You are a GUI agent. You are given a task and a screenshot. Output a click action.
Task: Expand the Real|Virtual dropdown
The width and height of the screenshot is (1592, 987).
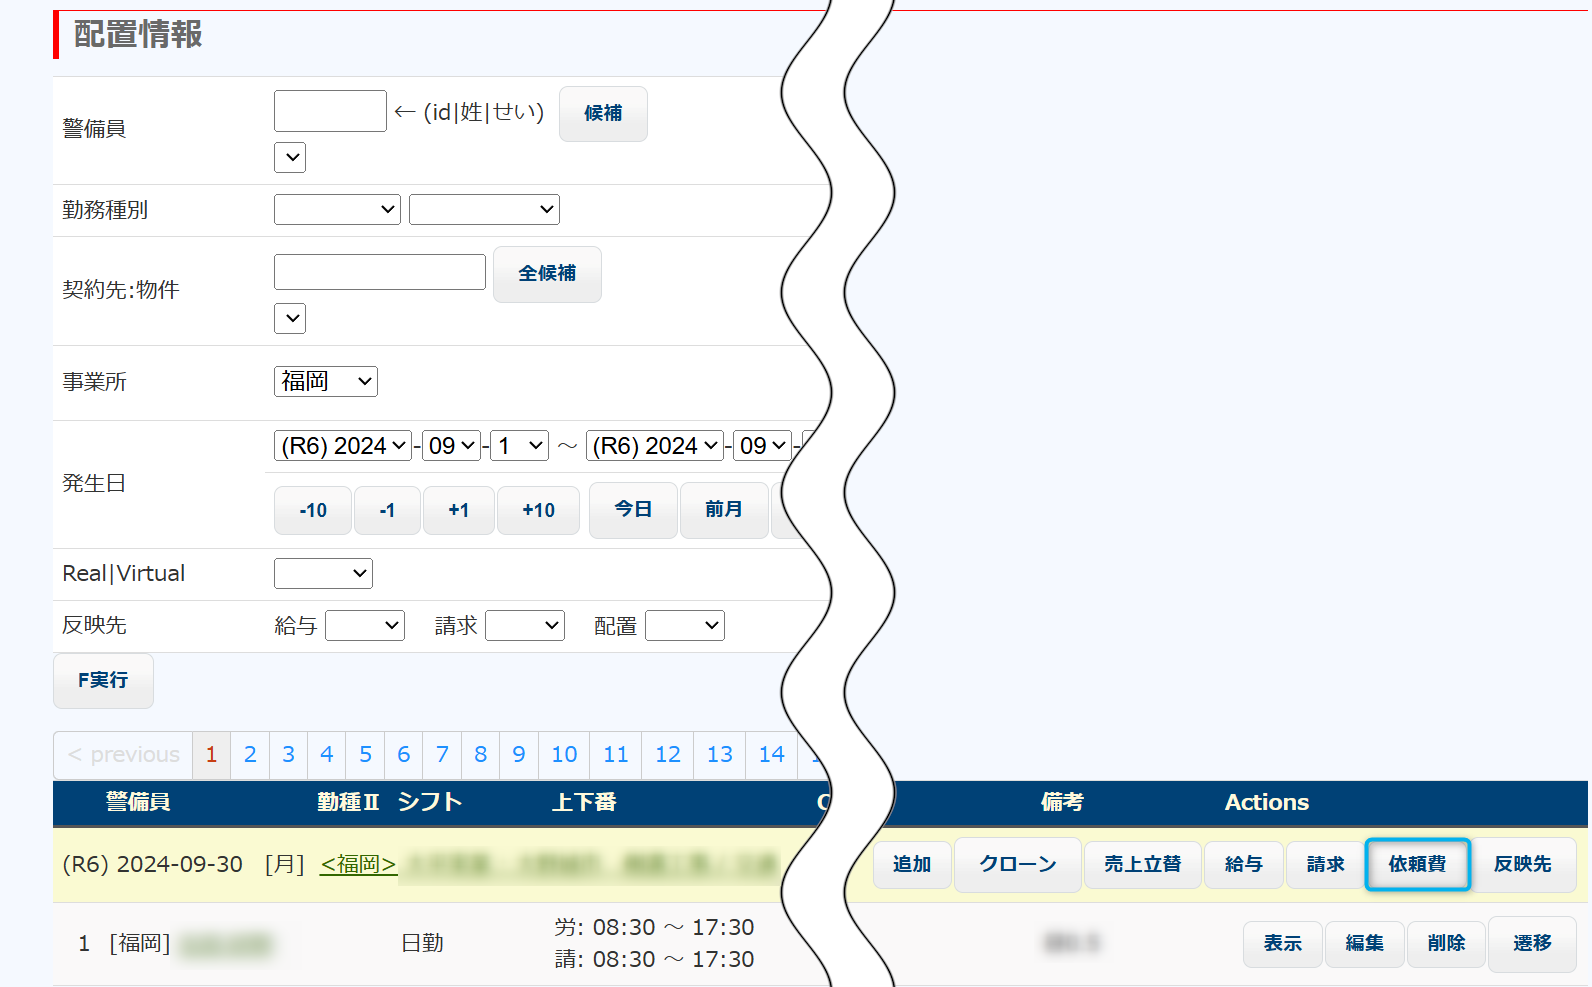[x=323, y=574]
